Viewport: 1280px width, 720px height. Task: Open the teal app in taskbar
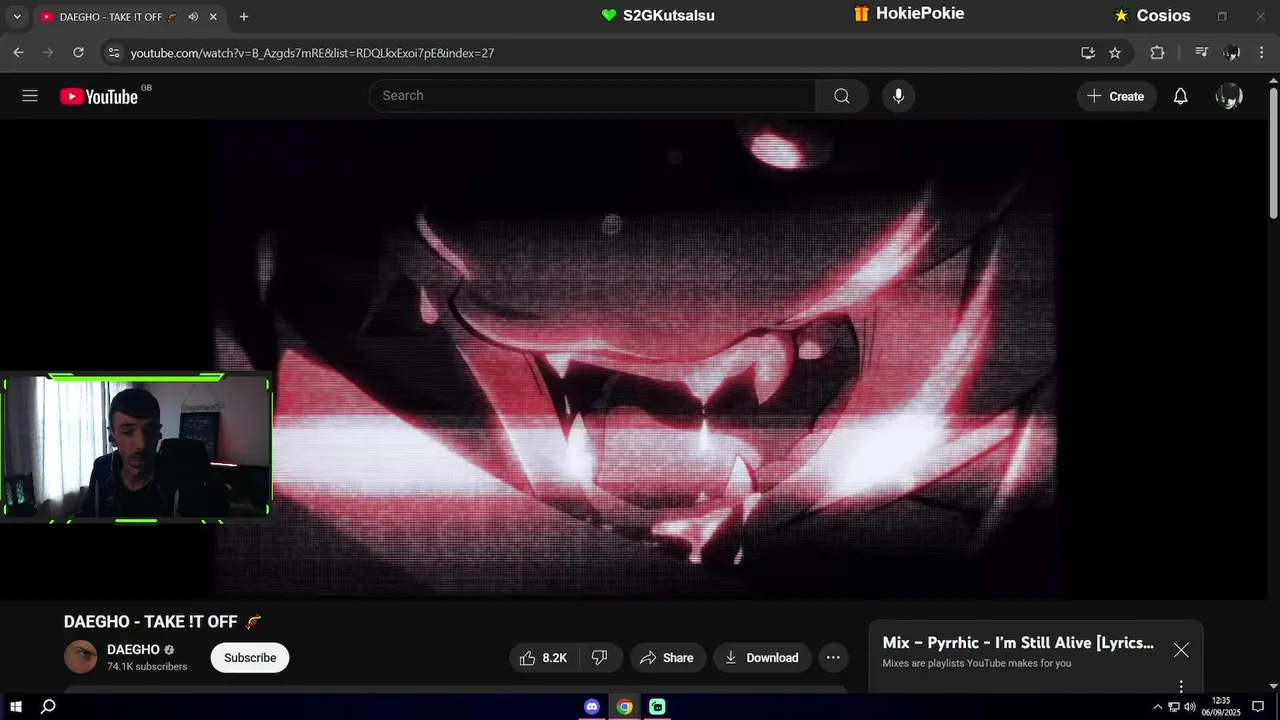(657, 707)
